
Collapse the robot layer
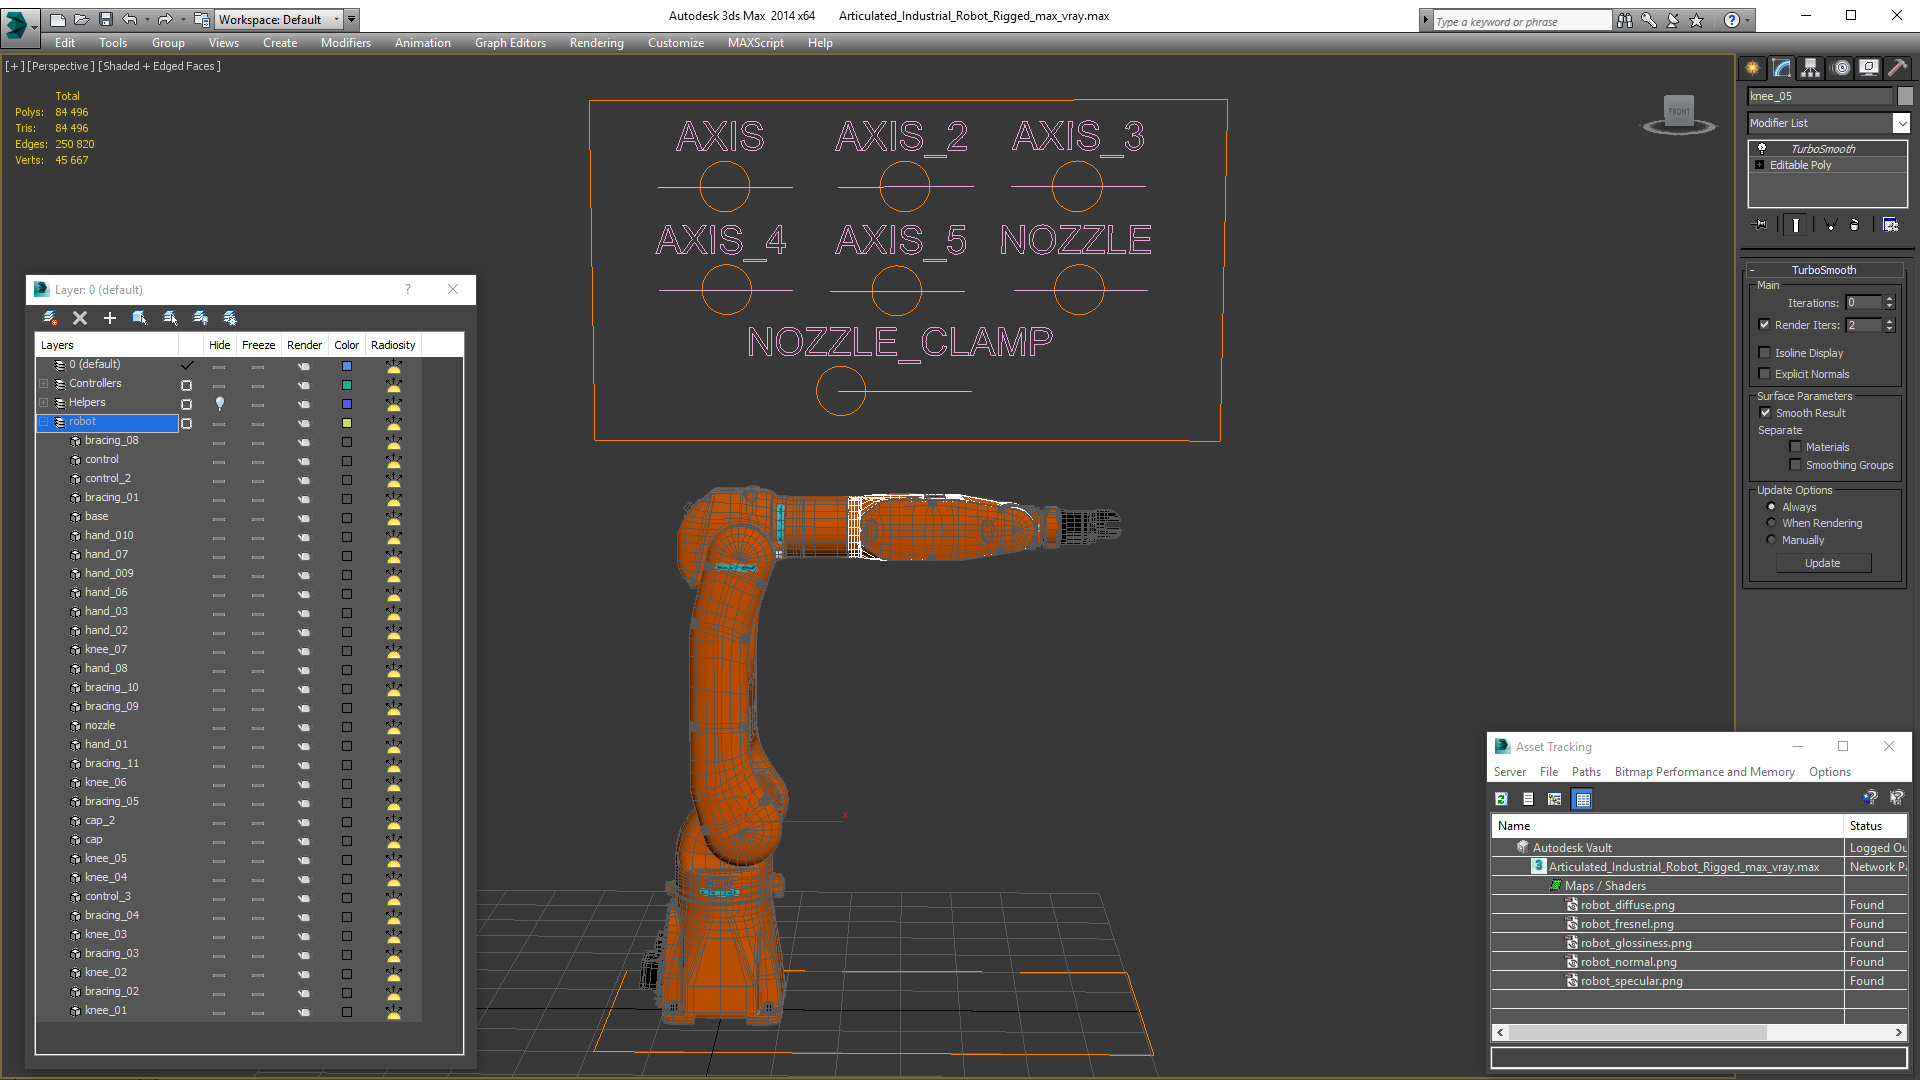point(43,422)
